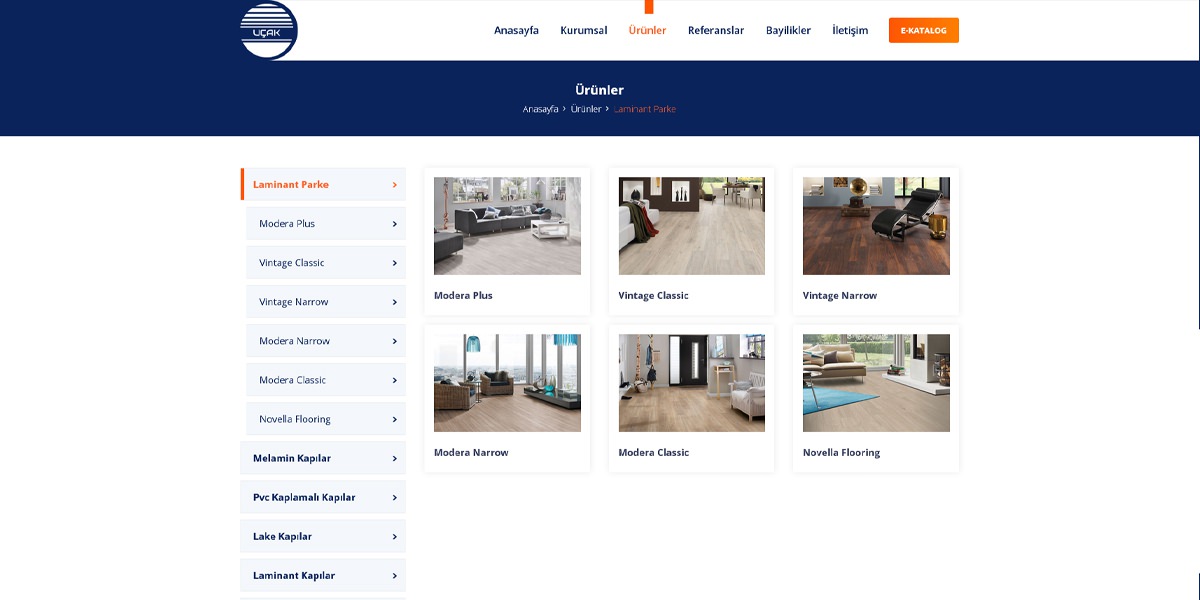Viewport: 1200px width, 600px height.
Task: Open Modera Narrow in the sidebar
Action: pos(326,340)
